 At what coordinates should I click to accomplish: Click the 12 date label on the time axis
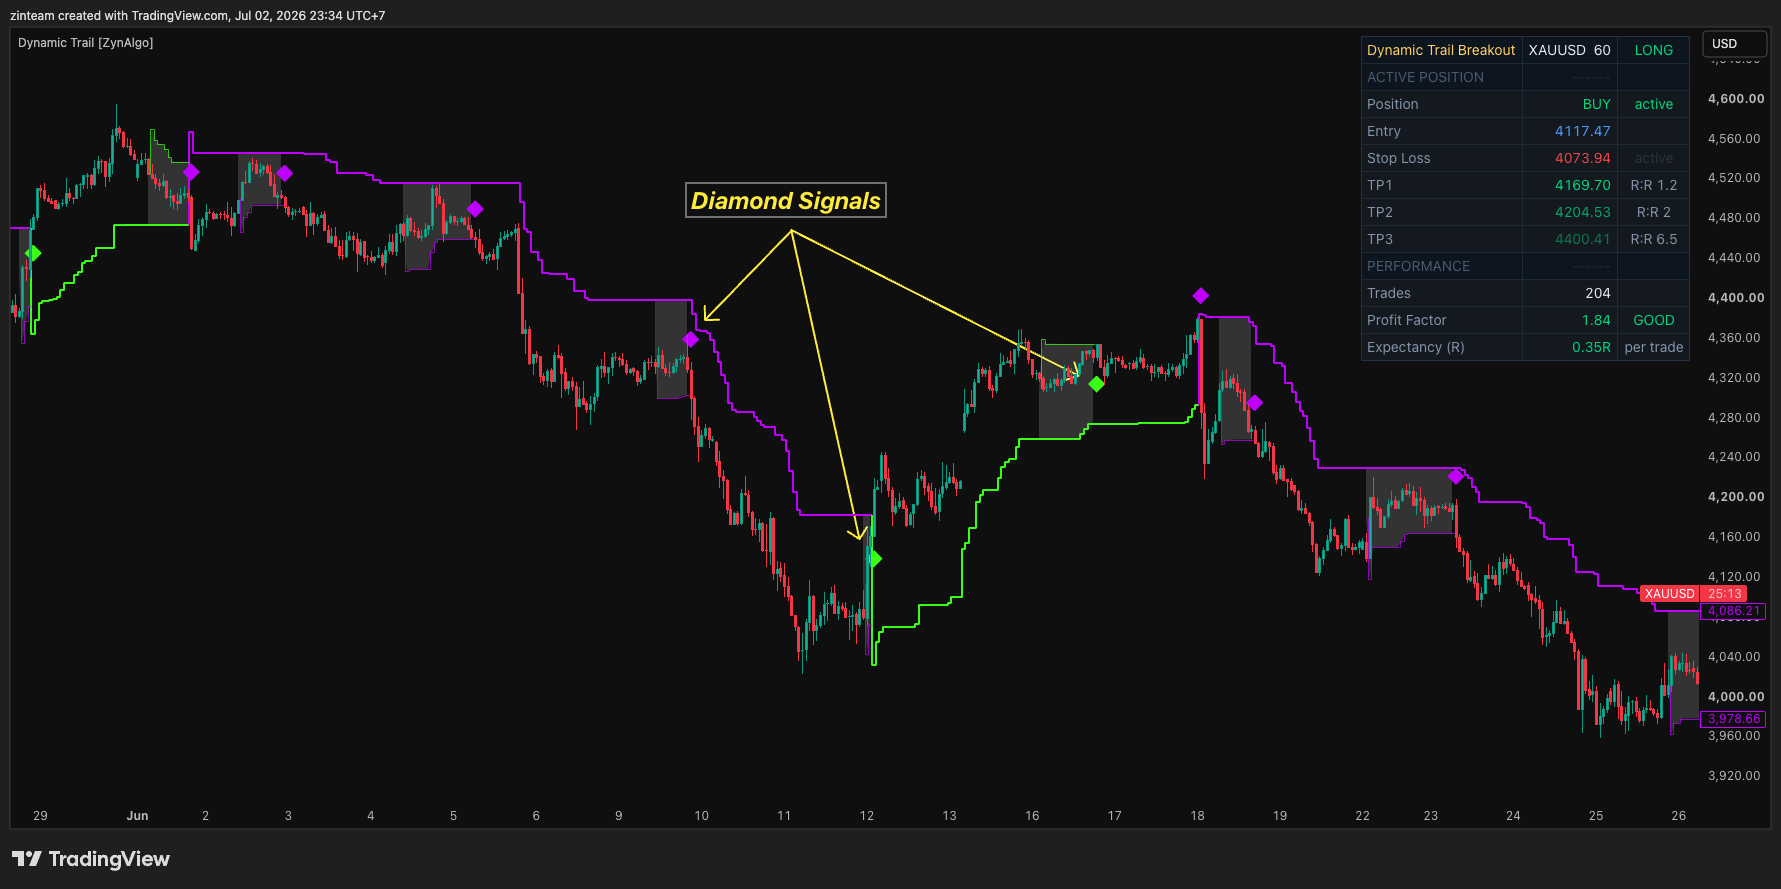[x=867, y=816]
